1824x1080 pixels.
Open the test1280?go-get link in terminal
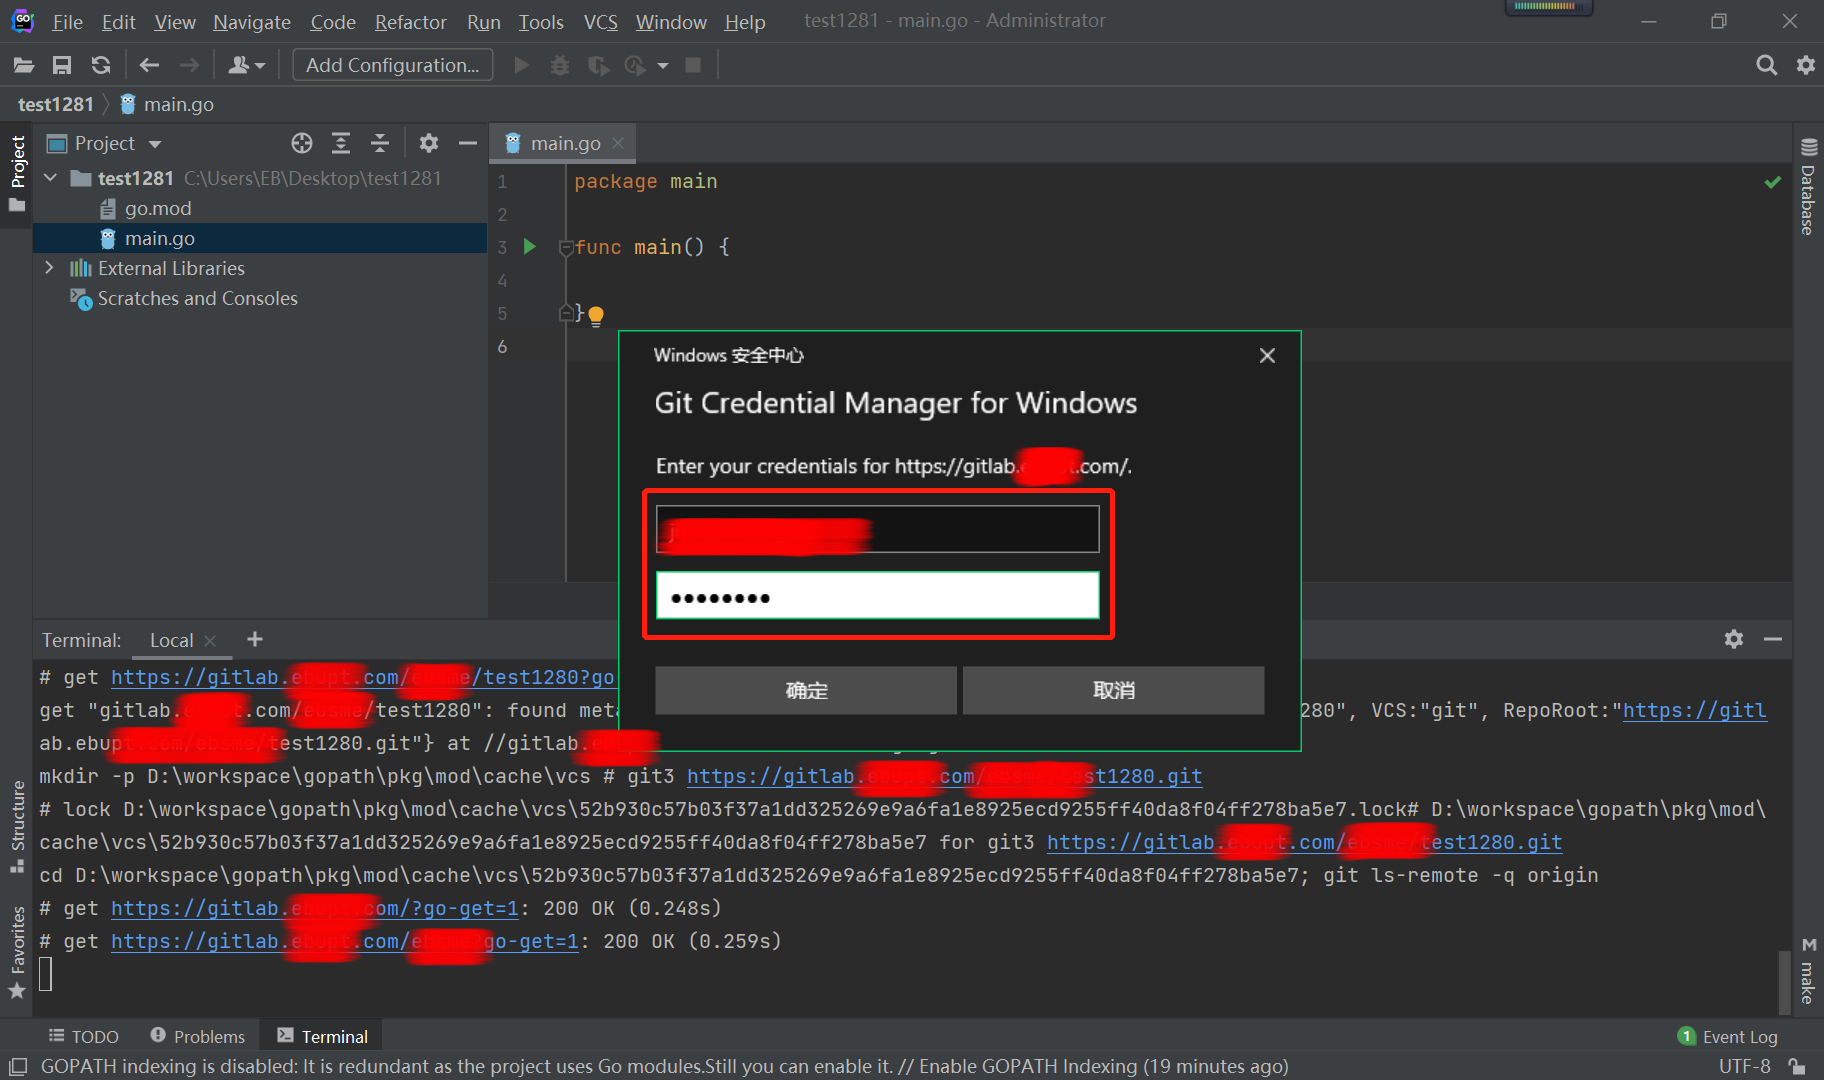coord(362,677)
